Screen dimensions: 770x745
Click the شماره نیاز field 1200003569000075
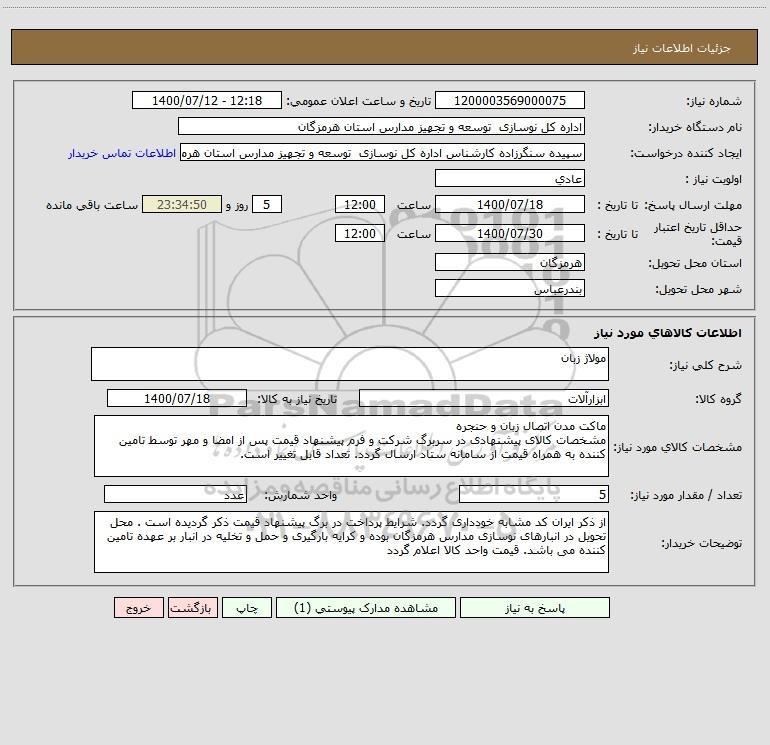click(x=510, y=100)
